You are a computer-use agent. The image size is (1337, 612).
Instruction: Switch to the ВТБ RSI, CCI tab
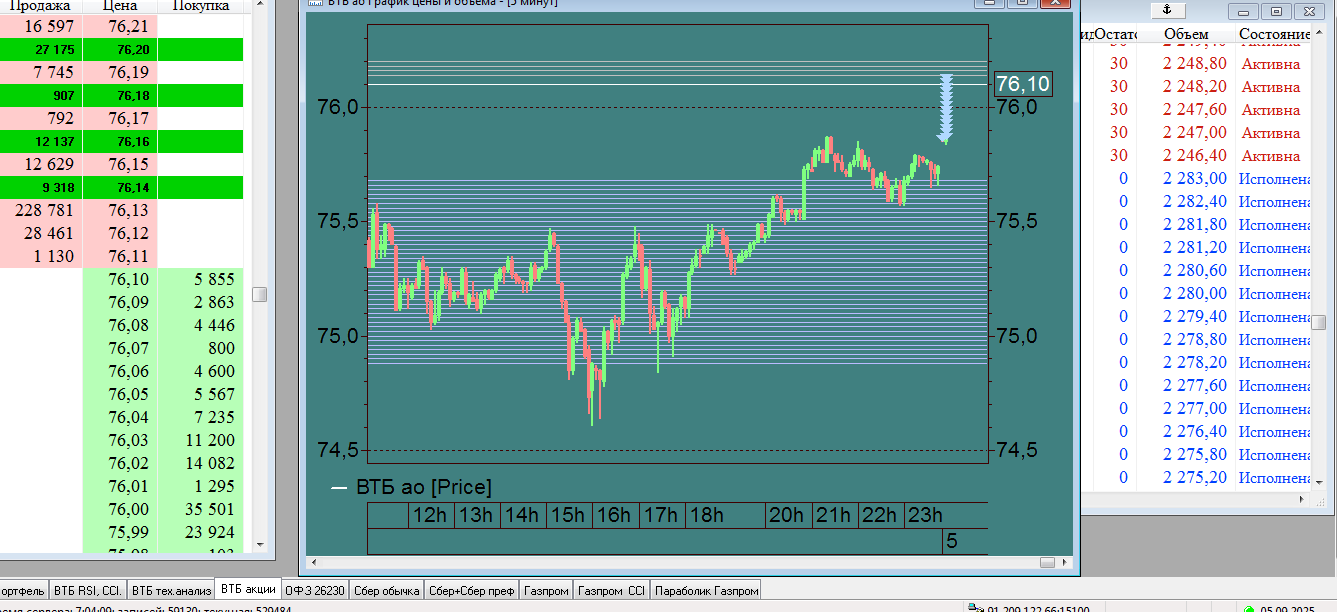tap(87, 590)
